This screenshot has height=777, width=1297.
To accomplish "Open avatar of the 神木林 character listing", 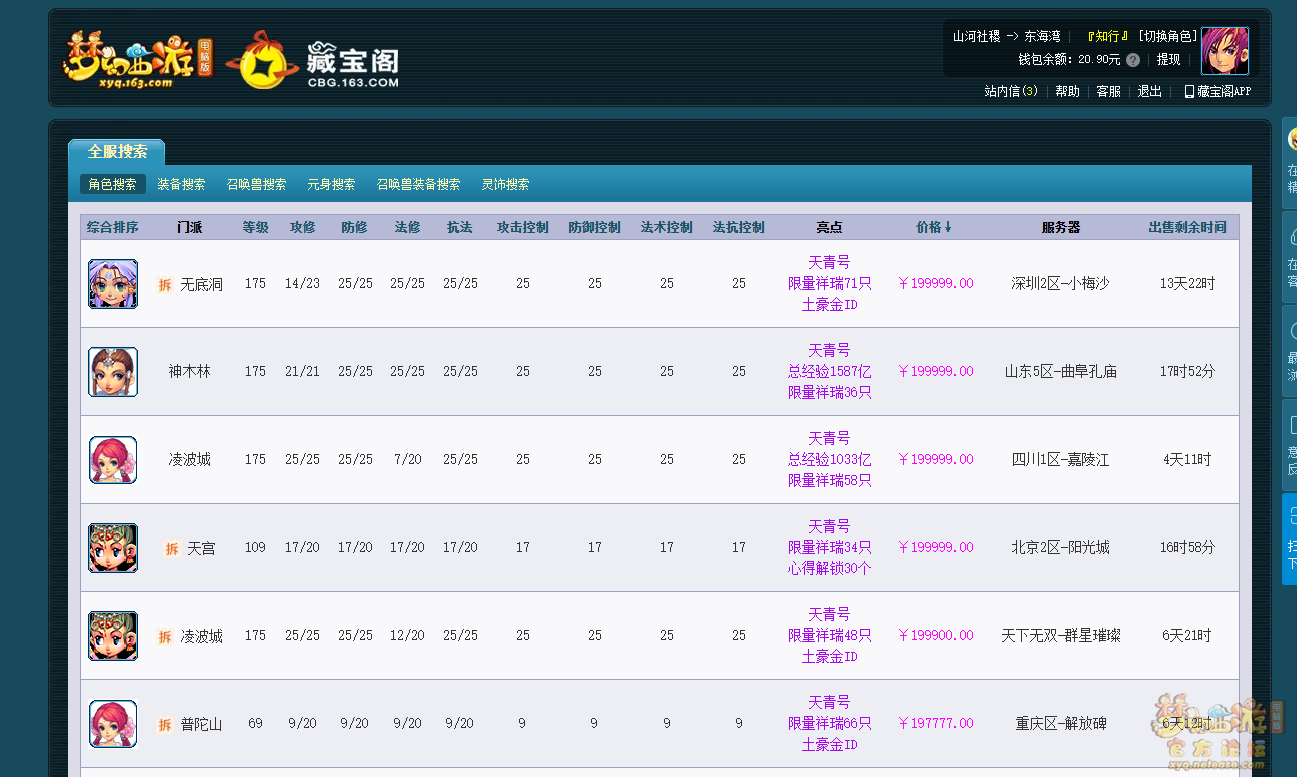I will 113,372.
